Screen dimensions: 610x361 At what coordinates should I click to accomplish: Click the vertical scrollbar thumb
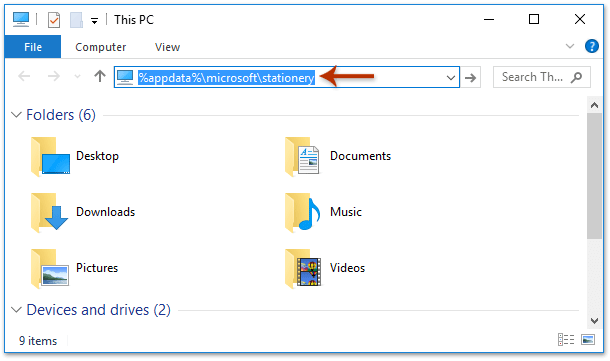(594, 176)
